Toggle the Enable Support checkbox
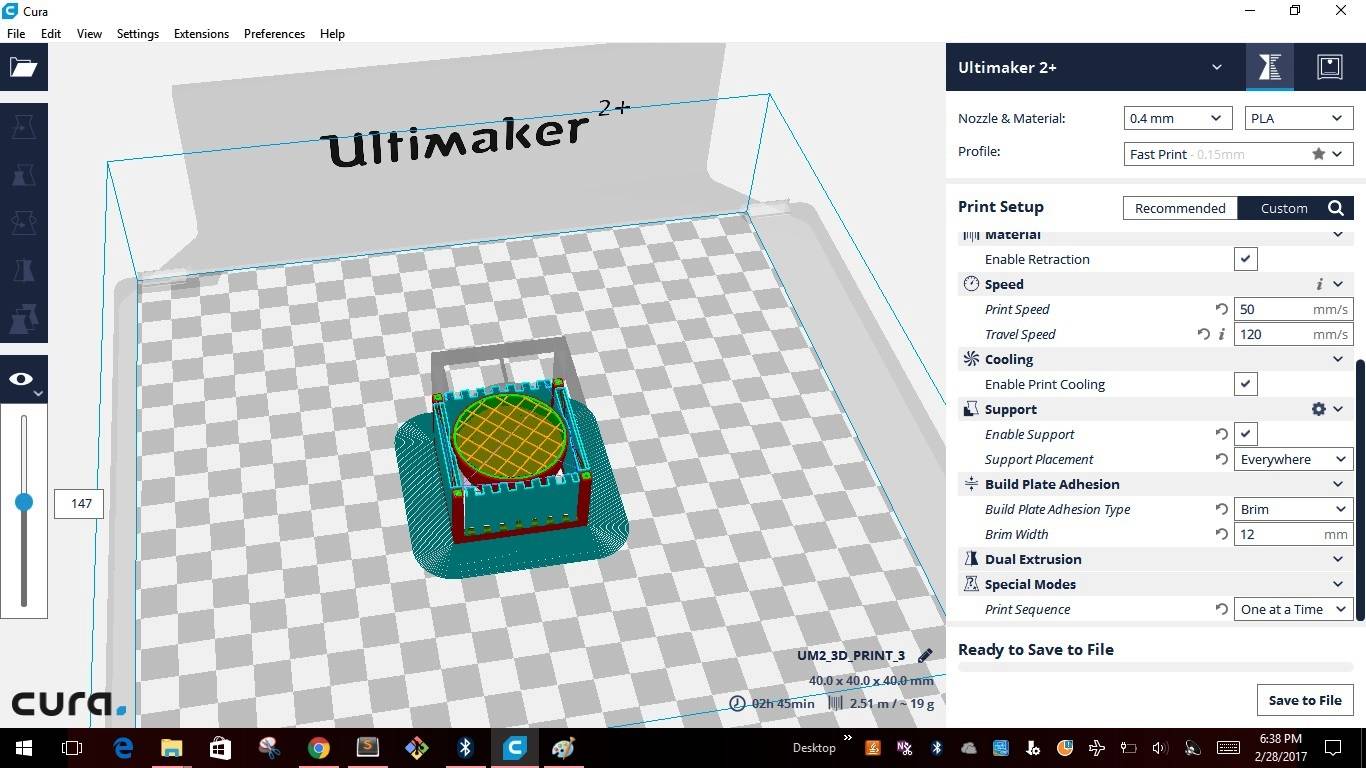The height and width of the screenshot is (768, 1366). pyautogui.click(x=1245, y=434)
